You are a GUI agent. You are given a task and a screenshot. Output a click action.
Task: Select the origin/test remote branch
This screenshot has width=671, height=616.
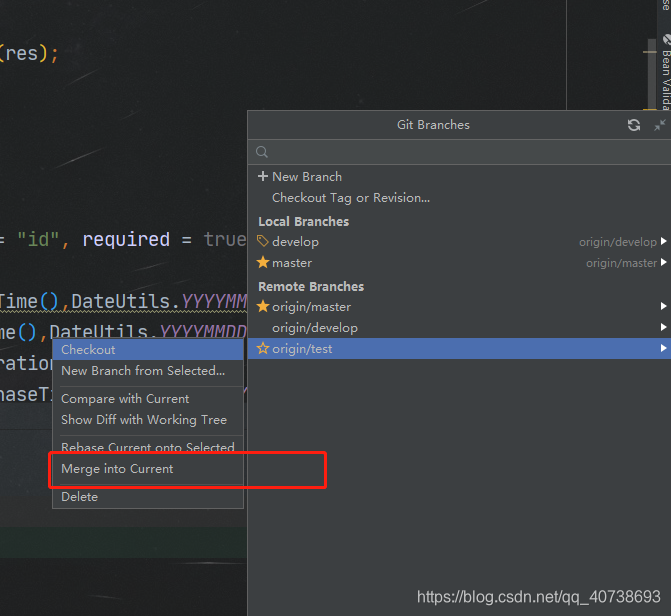[459, 348]
